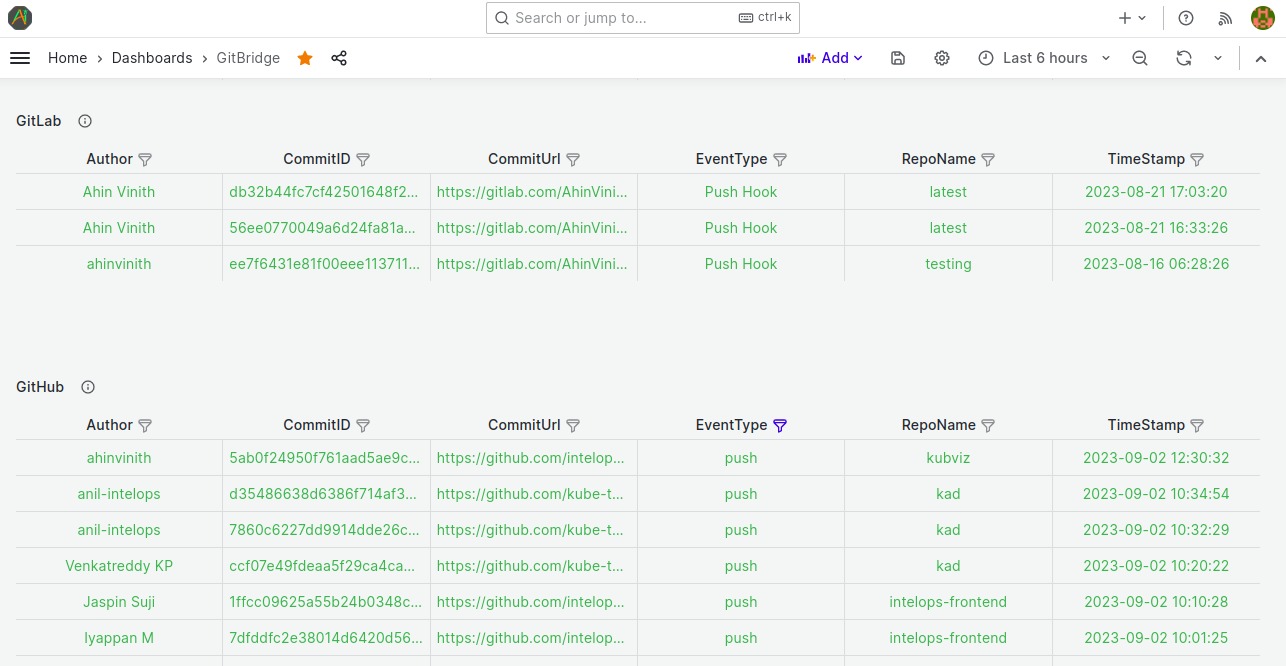
Task: Filter GitLab table by EventType
Action: (x=780, y=159)
